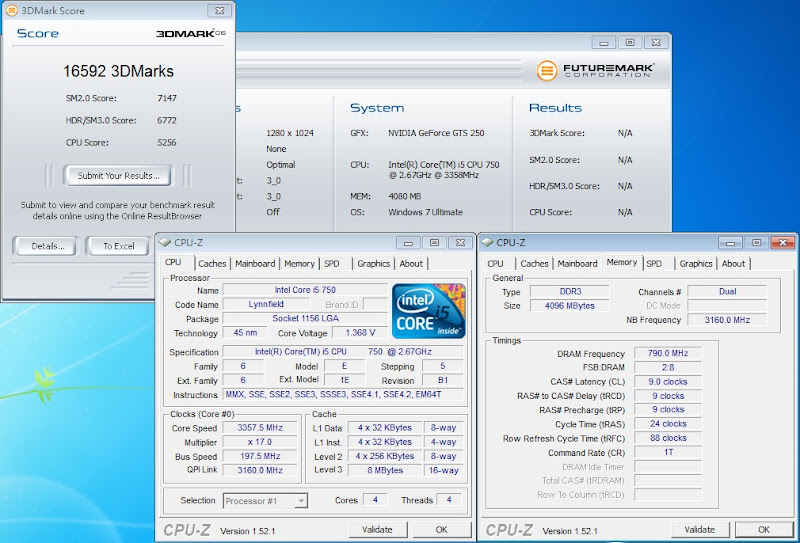
Task: Click the 16592 3DMarks score text
Action: pyautogui.click(x=118, y=71)
